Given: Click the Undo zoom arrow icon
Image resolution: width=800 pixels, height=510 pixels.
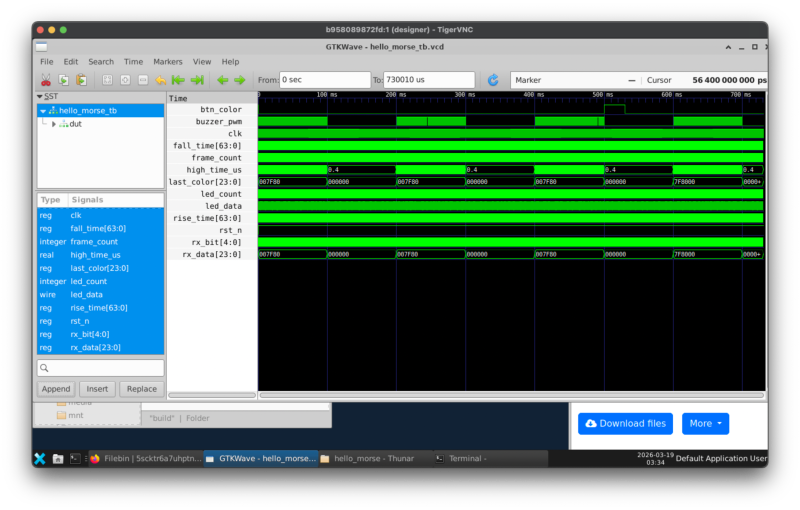Looking at the screenshot, I should click(160, 80).
